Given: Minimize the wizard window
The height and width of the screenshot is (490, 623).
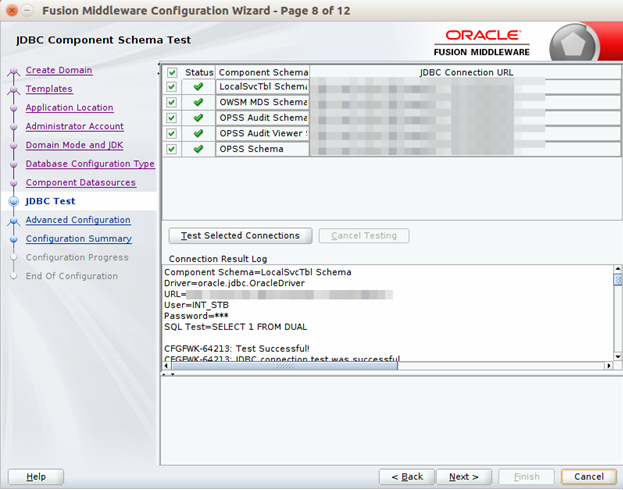Looking at the screenshot, I should 27,10.
